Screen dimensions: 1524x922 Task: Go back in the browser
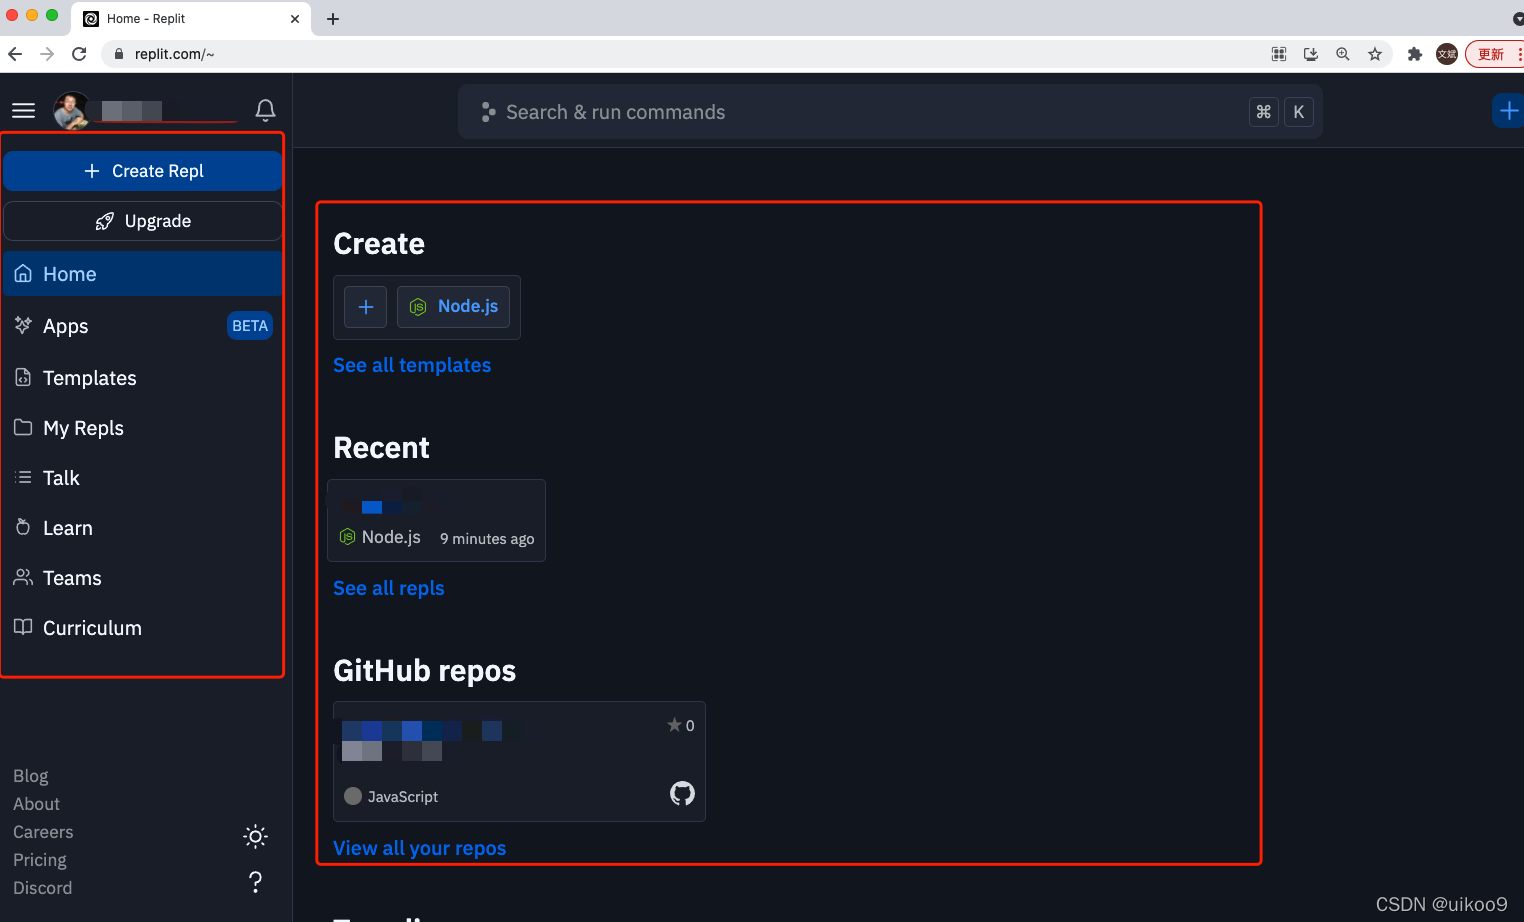pyautogui.click(x=15, y=54)
